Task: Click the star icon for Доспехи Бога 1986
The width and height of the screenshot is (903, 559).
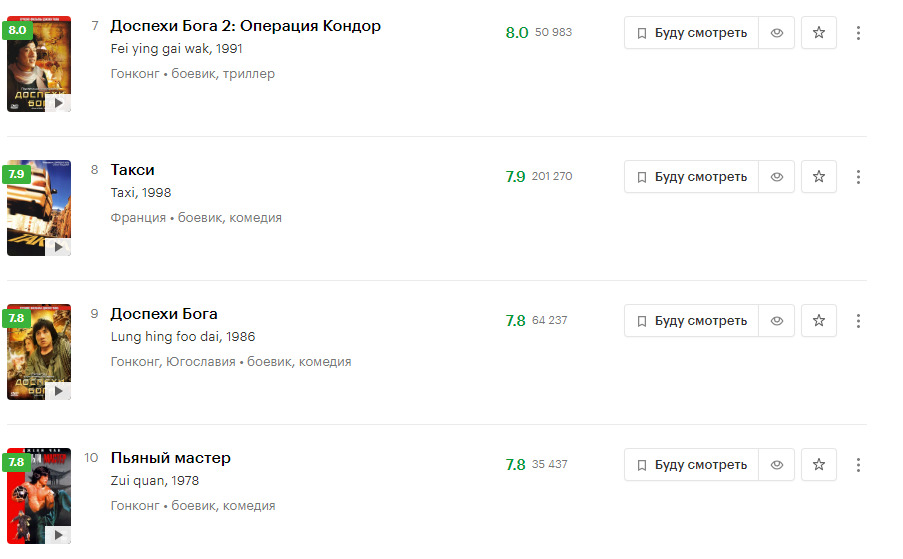Action: pos(819,321)
